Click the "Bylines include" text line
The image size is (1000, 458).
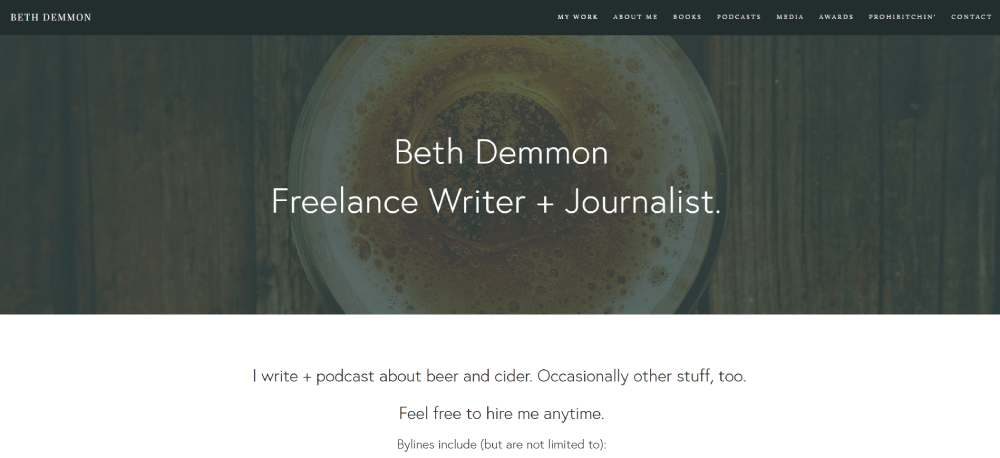501,444
